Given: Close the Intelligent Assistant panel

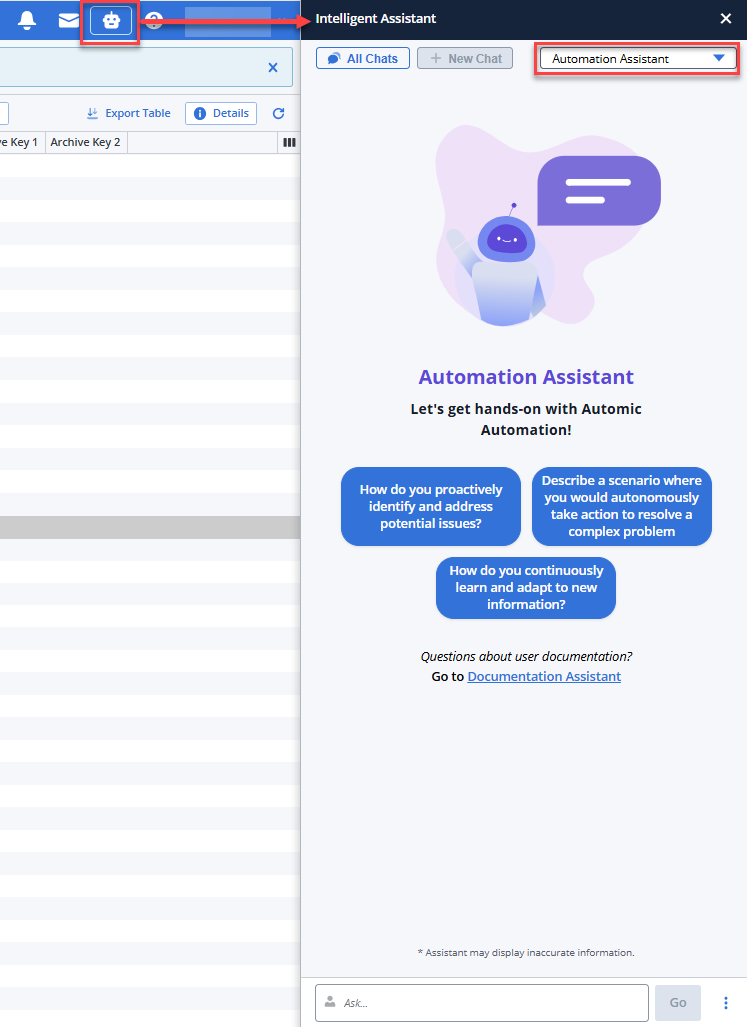Looking at the screenshot, I should (x=726, y=18).
